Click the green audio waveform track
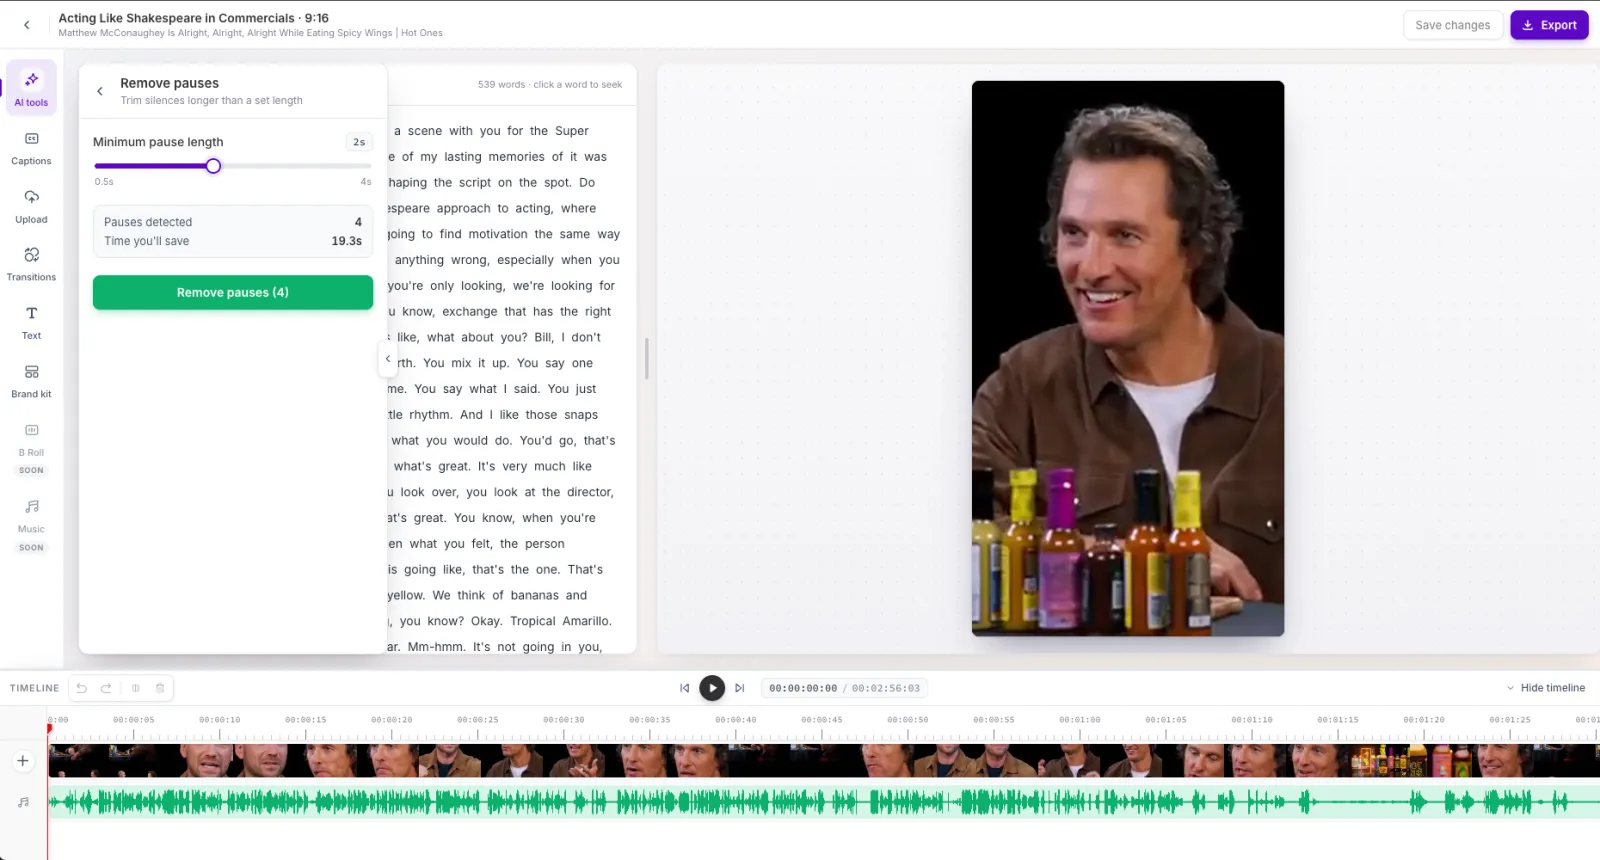The image size is (1600, 860). pos(824,802)
